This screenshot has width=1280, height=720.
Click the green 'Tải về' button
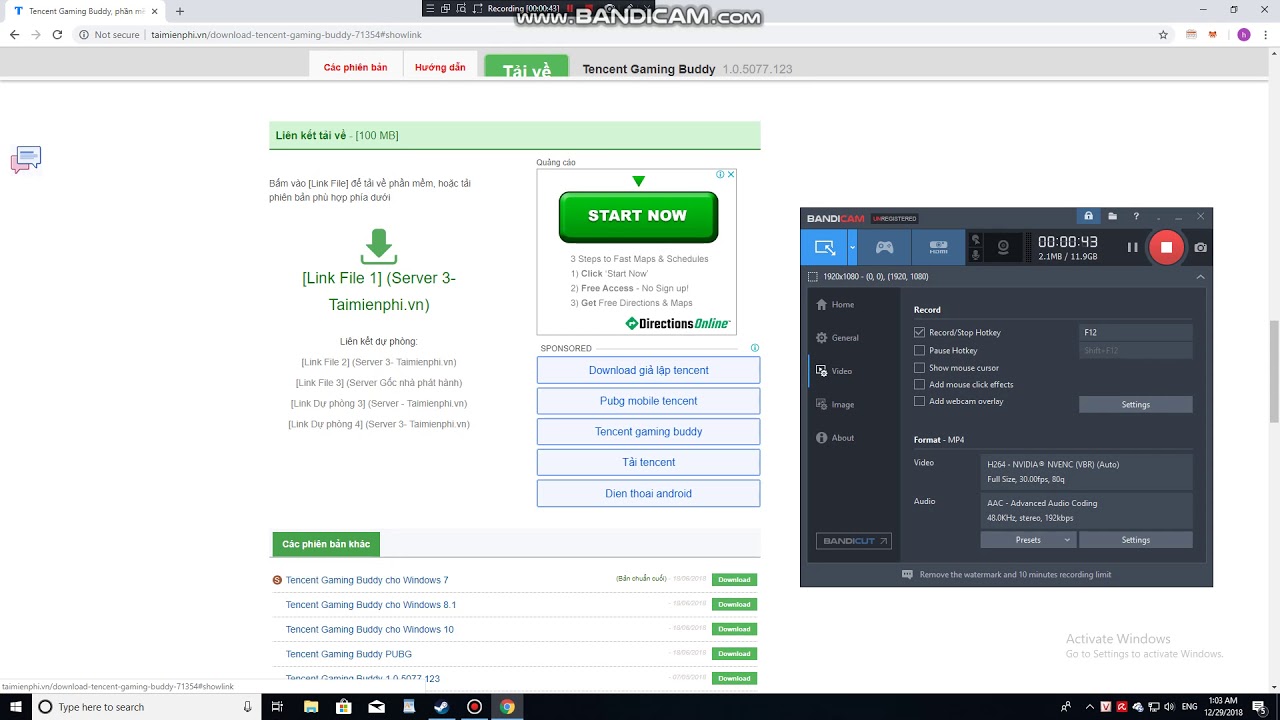tap(527, 67)
